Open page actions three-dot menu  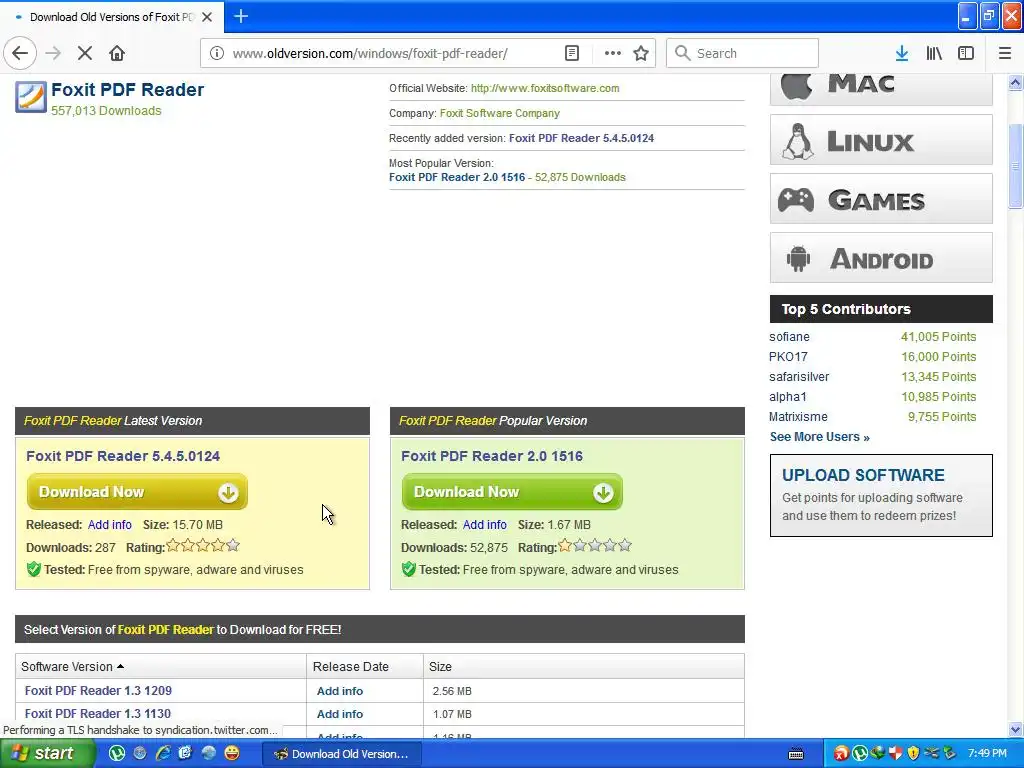click(613, 53)
